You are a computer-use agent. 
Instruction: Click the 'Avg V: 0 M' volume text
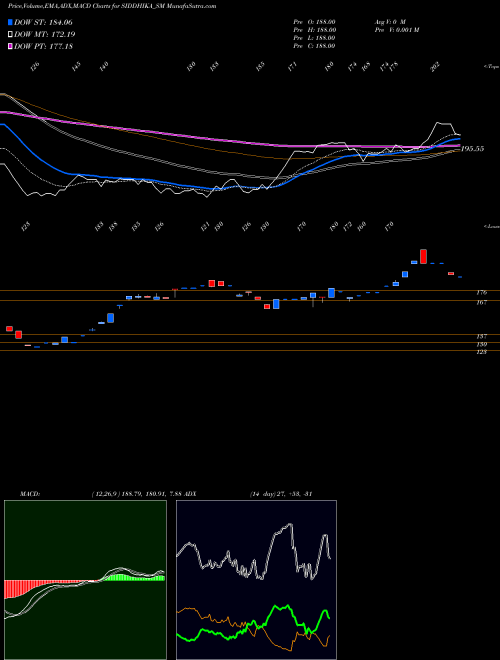point(389,22)
